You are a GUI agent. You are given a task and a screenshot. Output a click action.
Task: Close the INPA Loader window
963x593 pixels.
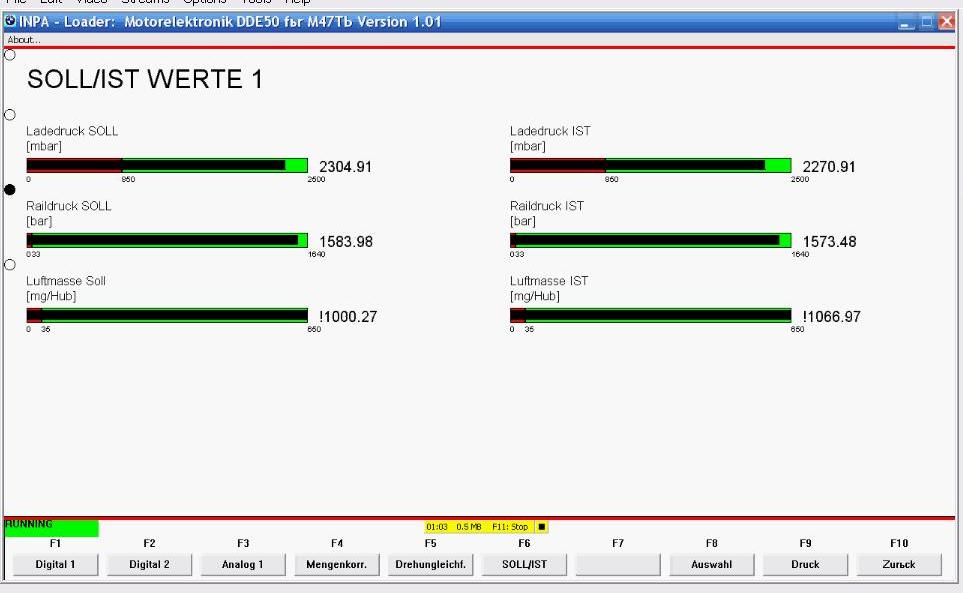tap(946, 23)
